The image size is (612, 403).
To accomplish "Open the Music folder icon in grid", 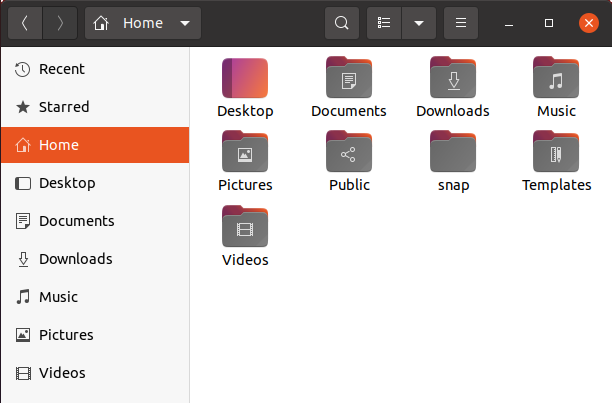I will (x=556, y=78).
